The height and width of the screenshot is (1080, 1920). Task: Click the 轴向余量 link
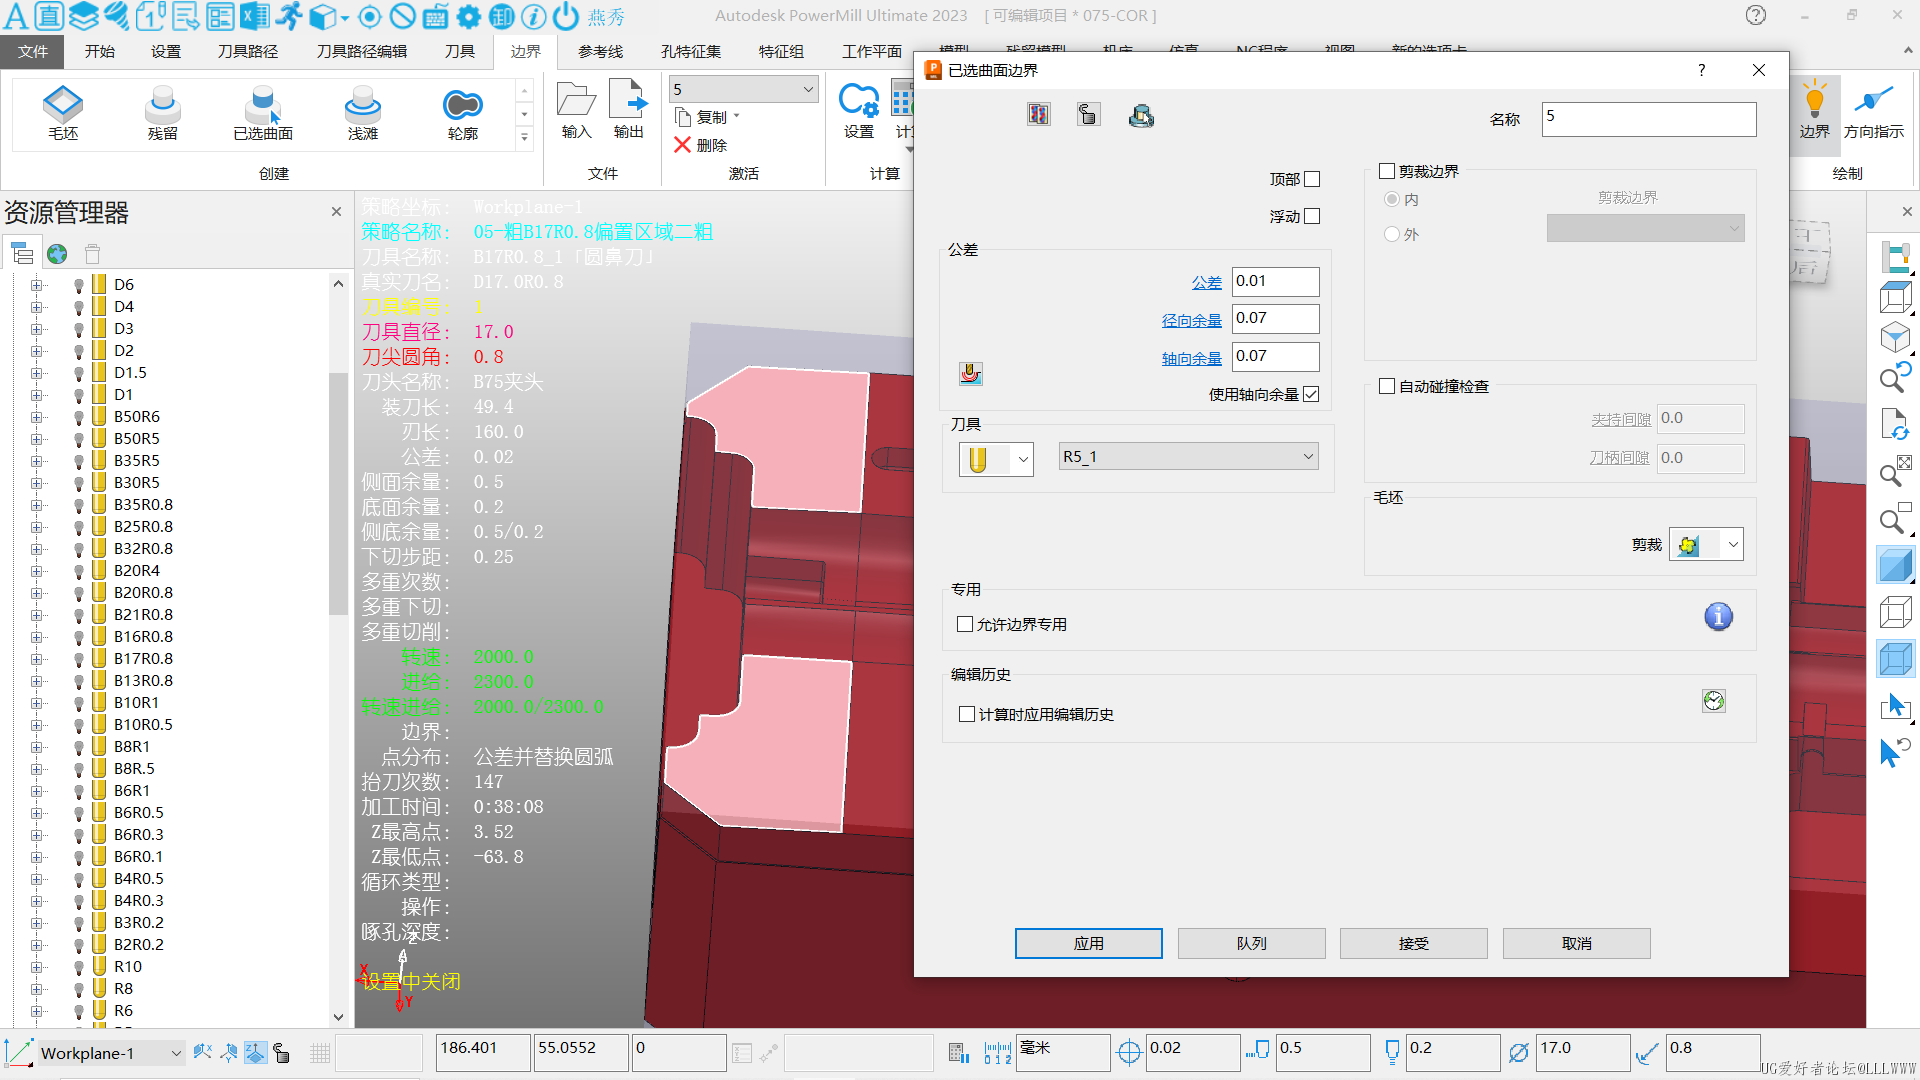[x=1191, y=358]
